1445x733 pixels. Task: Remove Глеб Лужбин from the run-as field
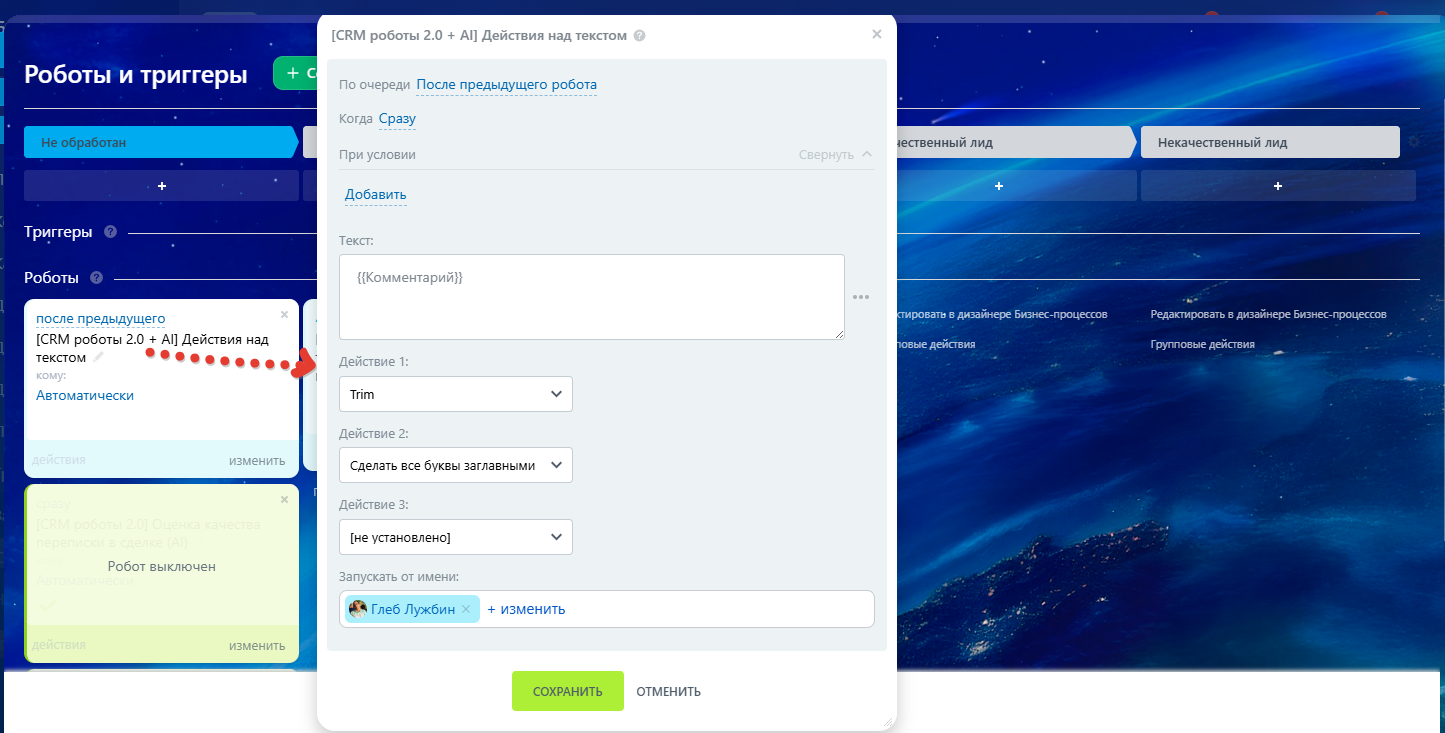click(466, 609)
